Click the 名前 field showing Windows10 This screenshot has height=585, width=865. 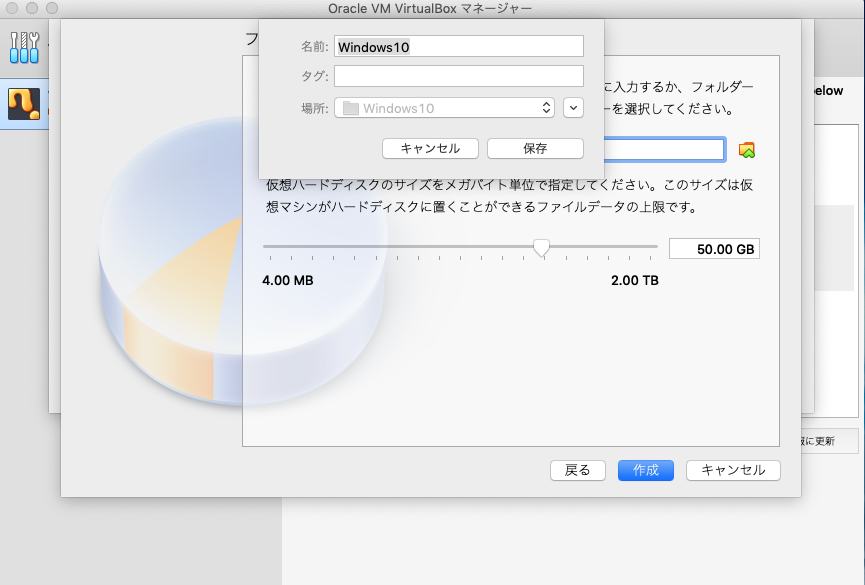point(459,45)
